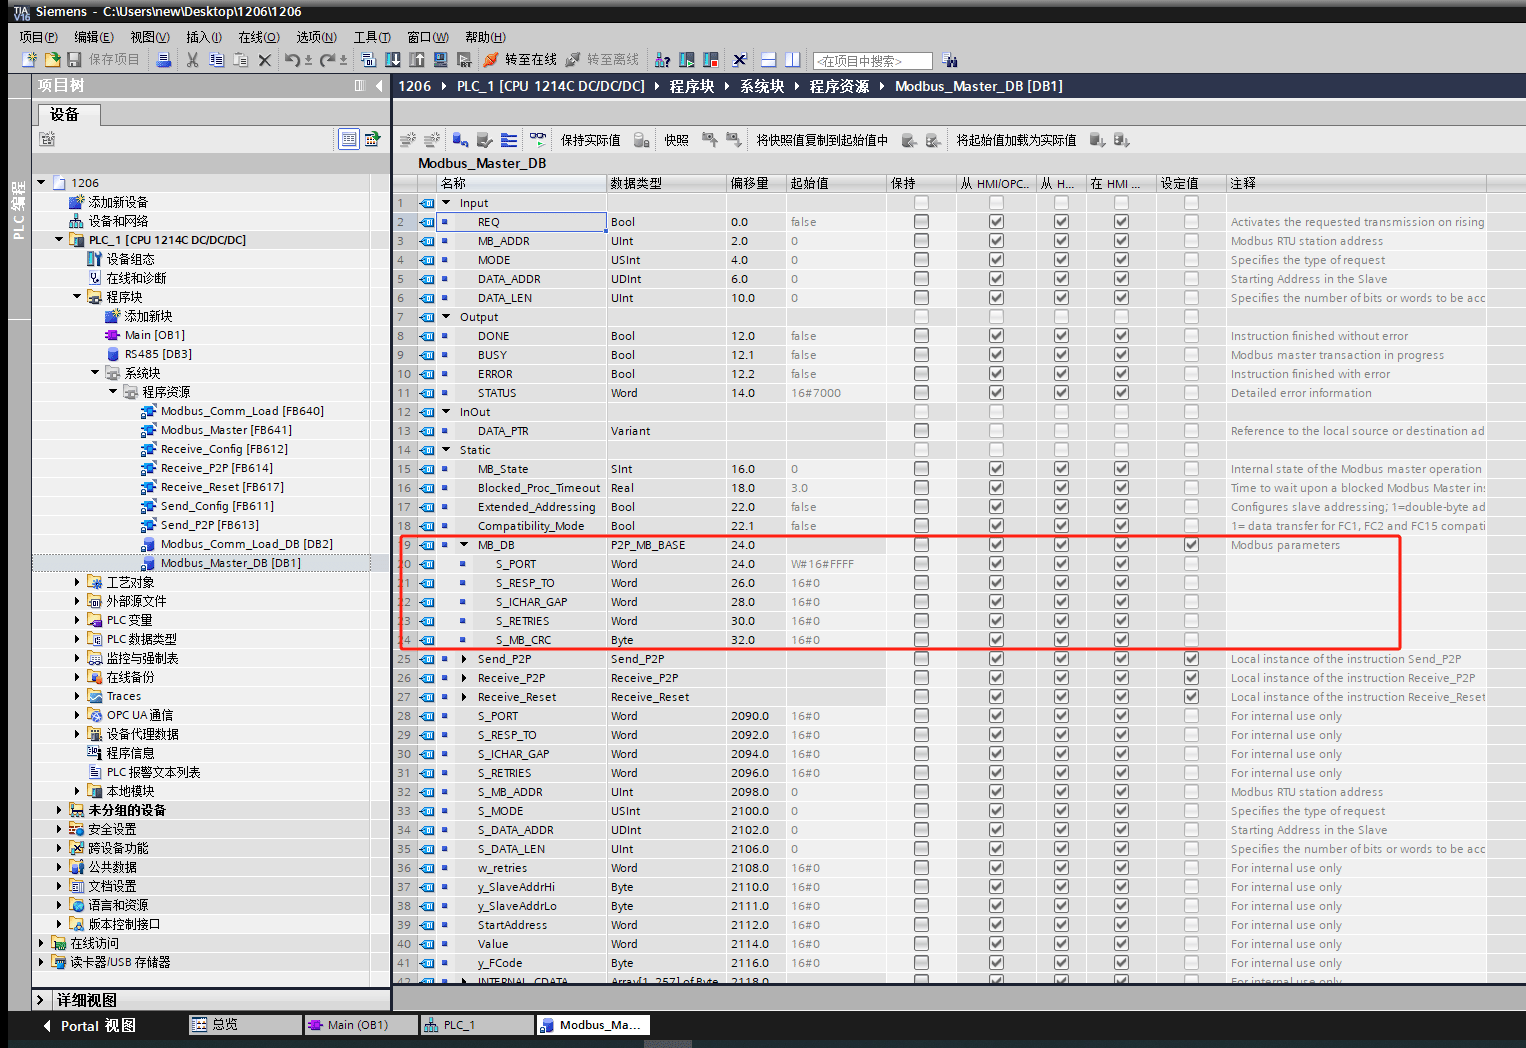Collapse the Output section in DB table

coord(447,317)
